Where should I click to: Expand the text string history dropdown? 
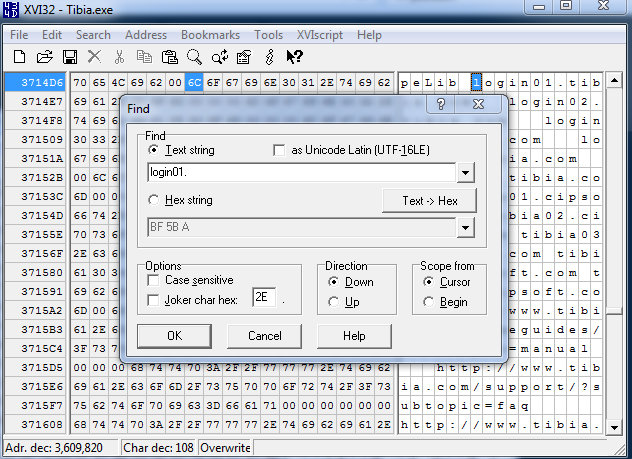(x=466, y=172)
